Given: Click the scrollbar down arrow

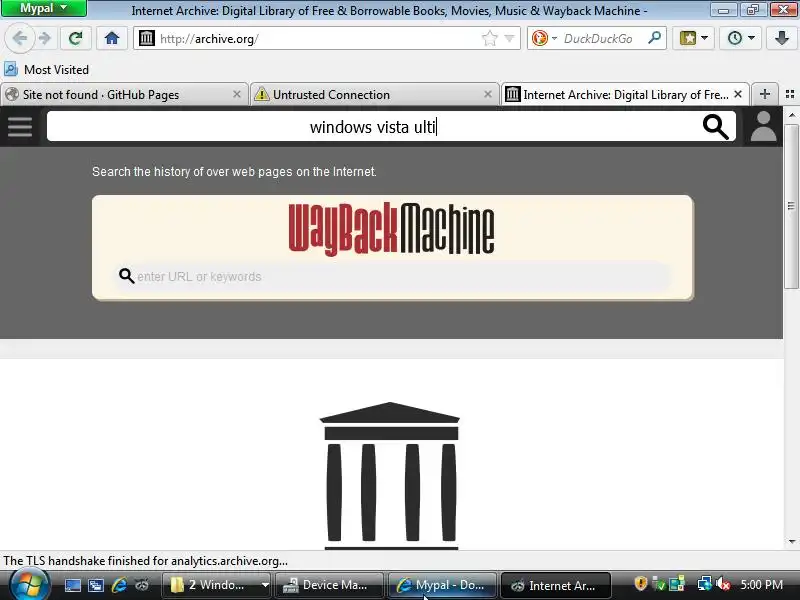Looking at the screenshot, I should pos(791,541).
